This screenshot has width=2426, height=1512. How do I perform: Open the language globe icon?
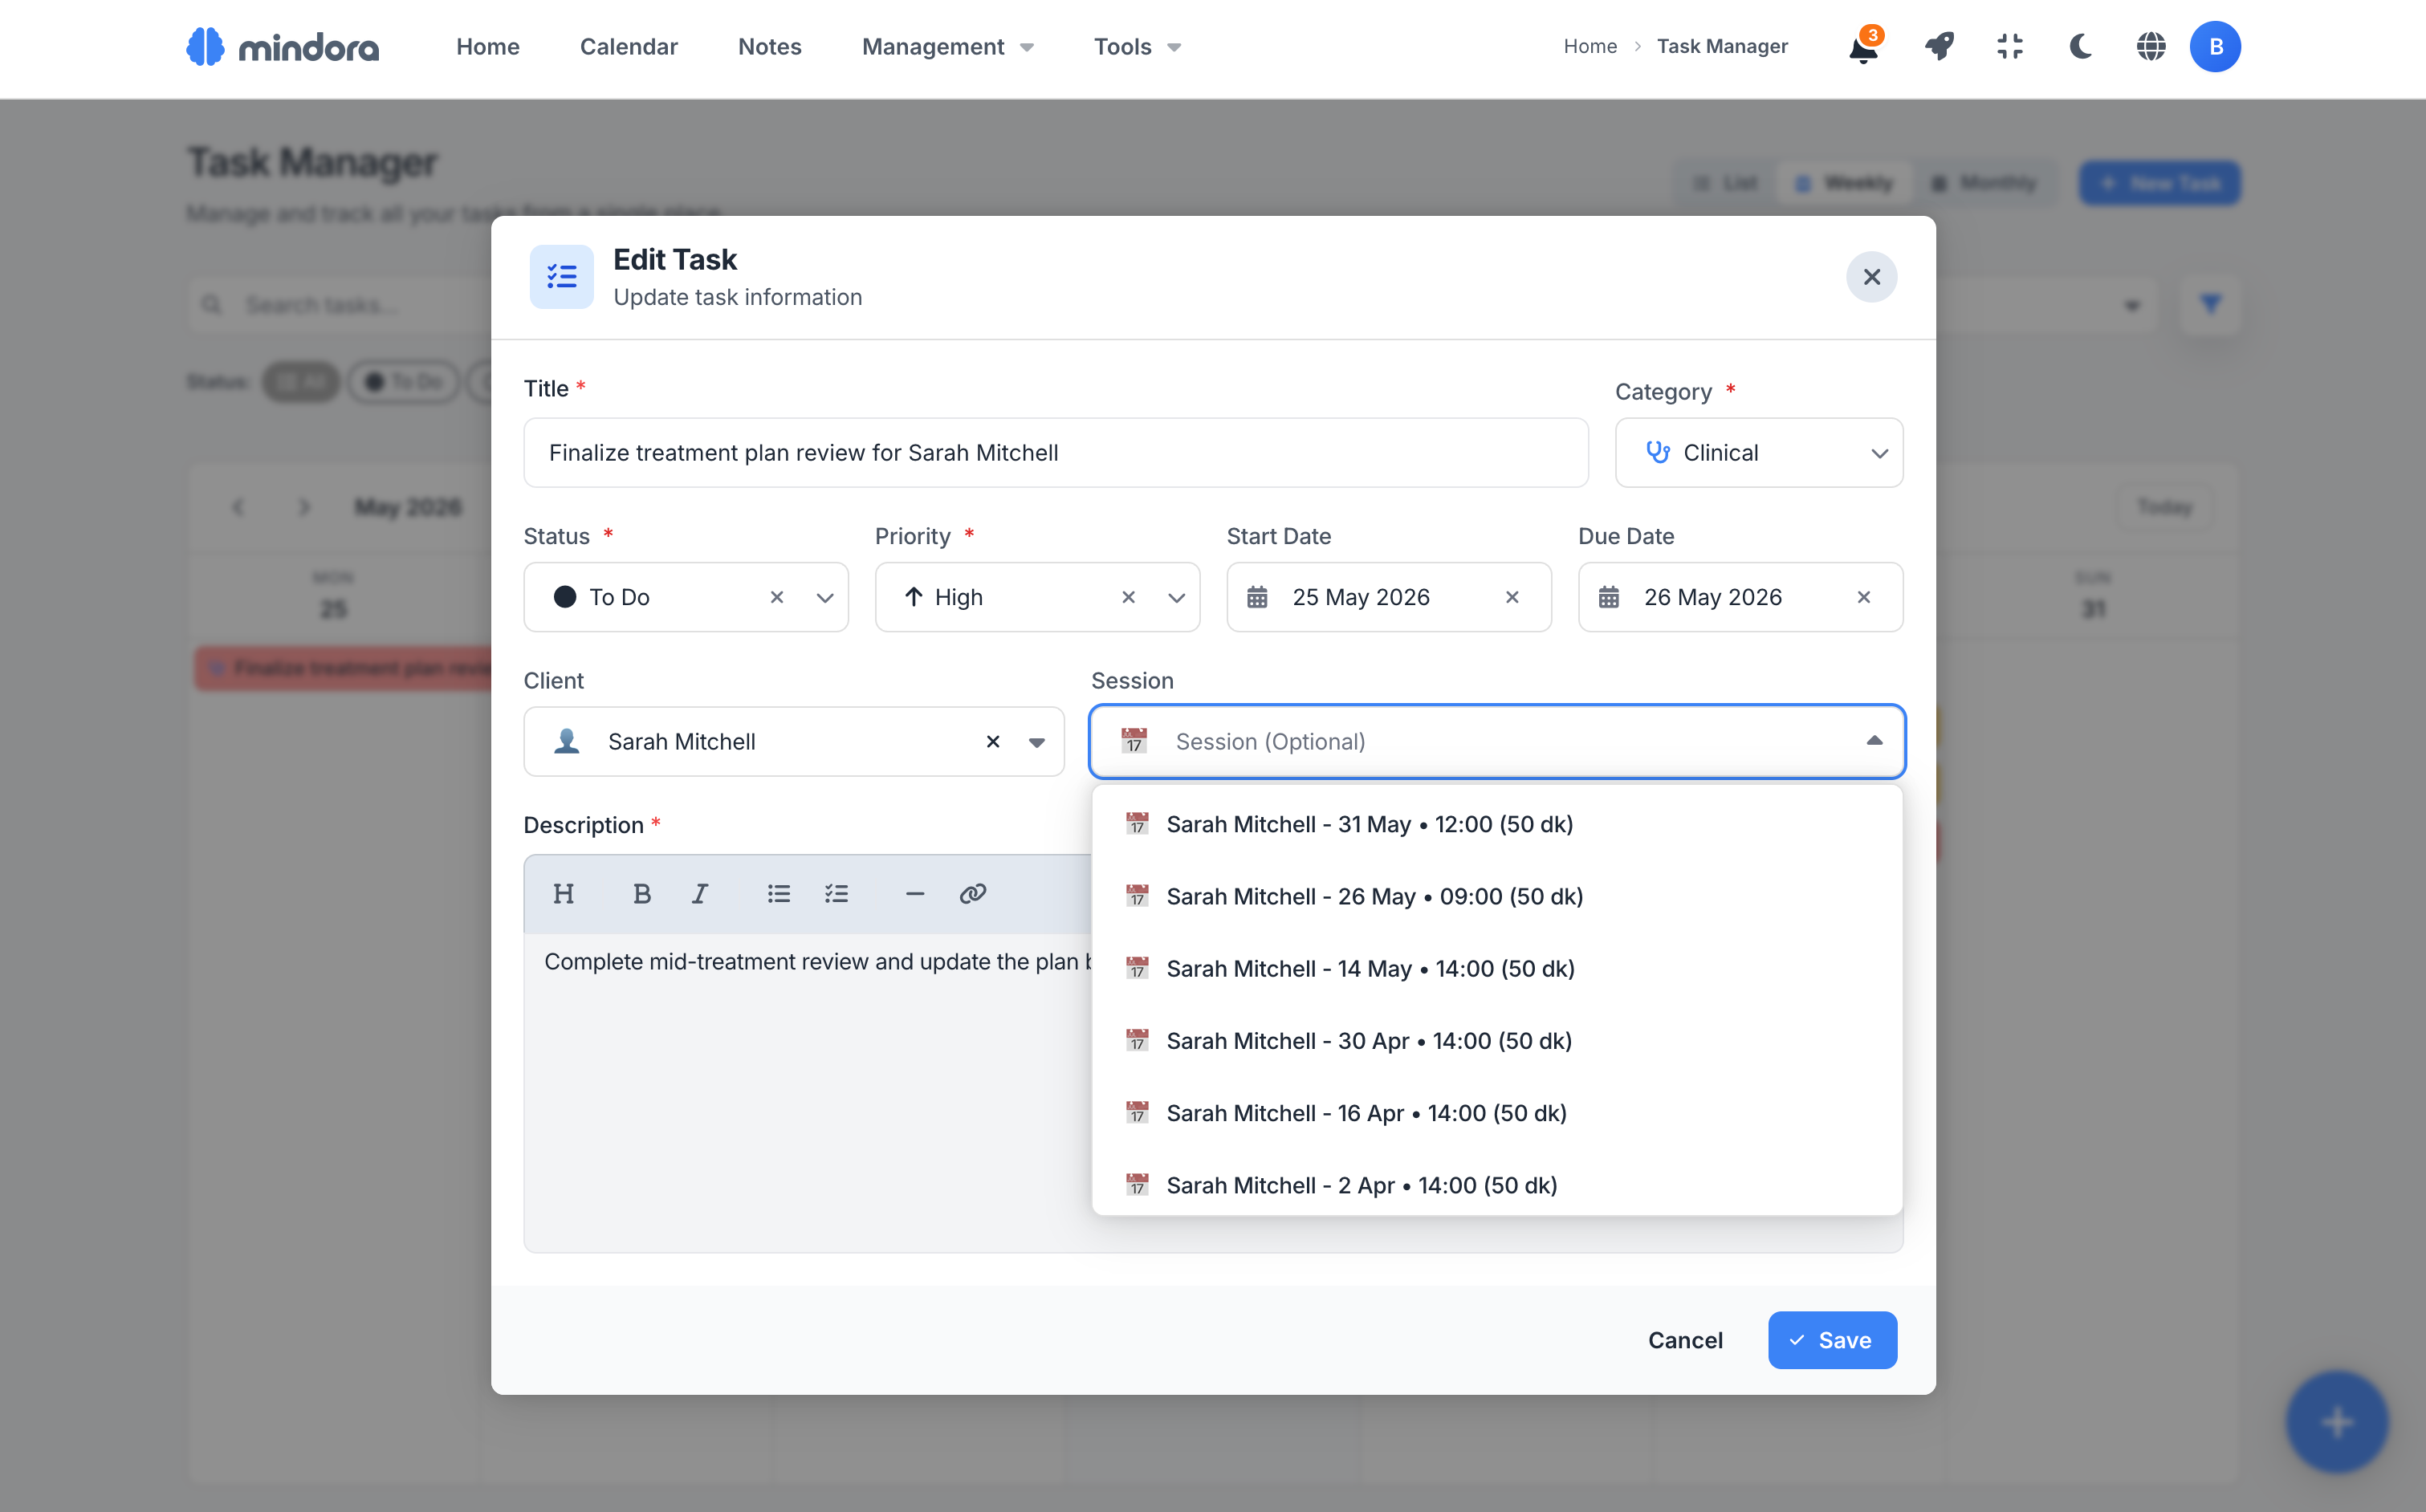click(2151, 46)
